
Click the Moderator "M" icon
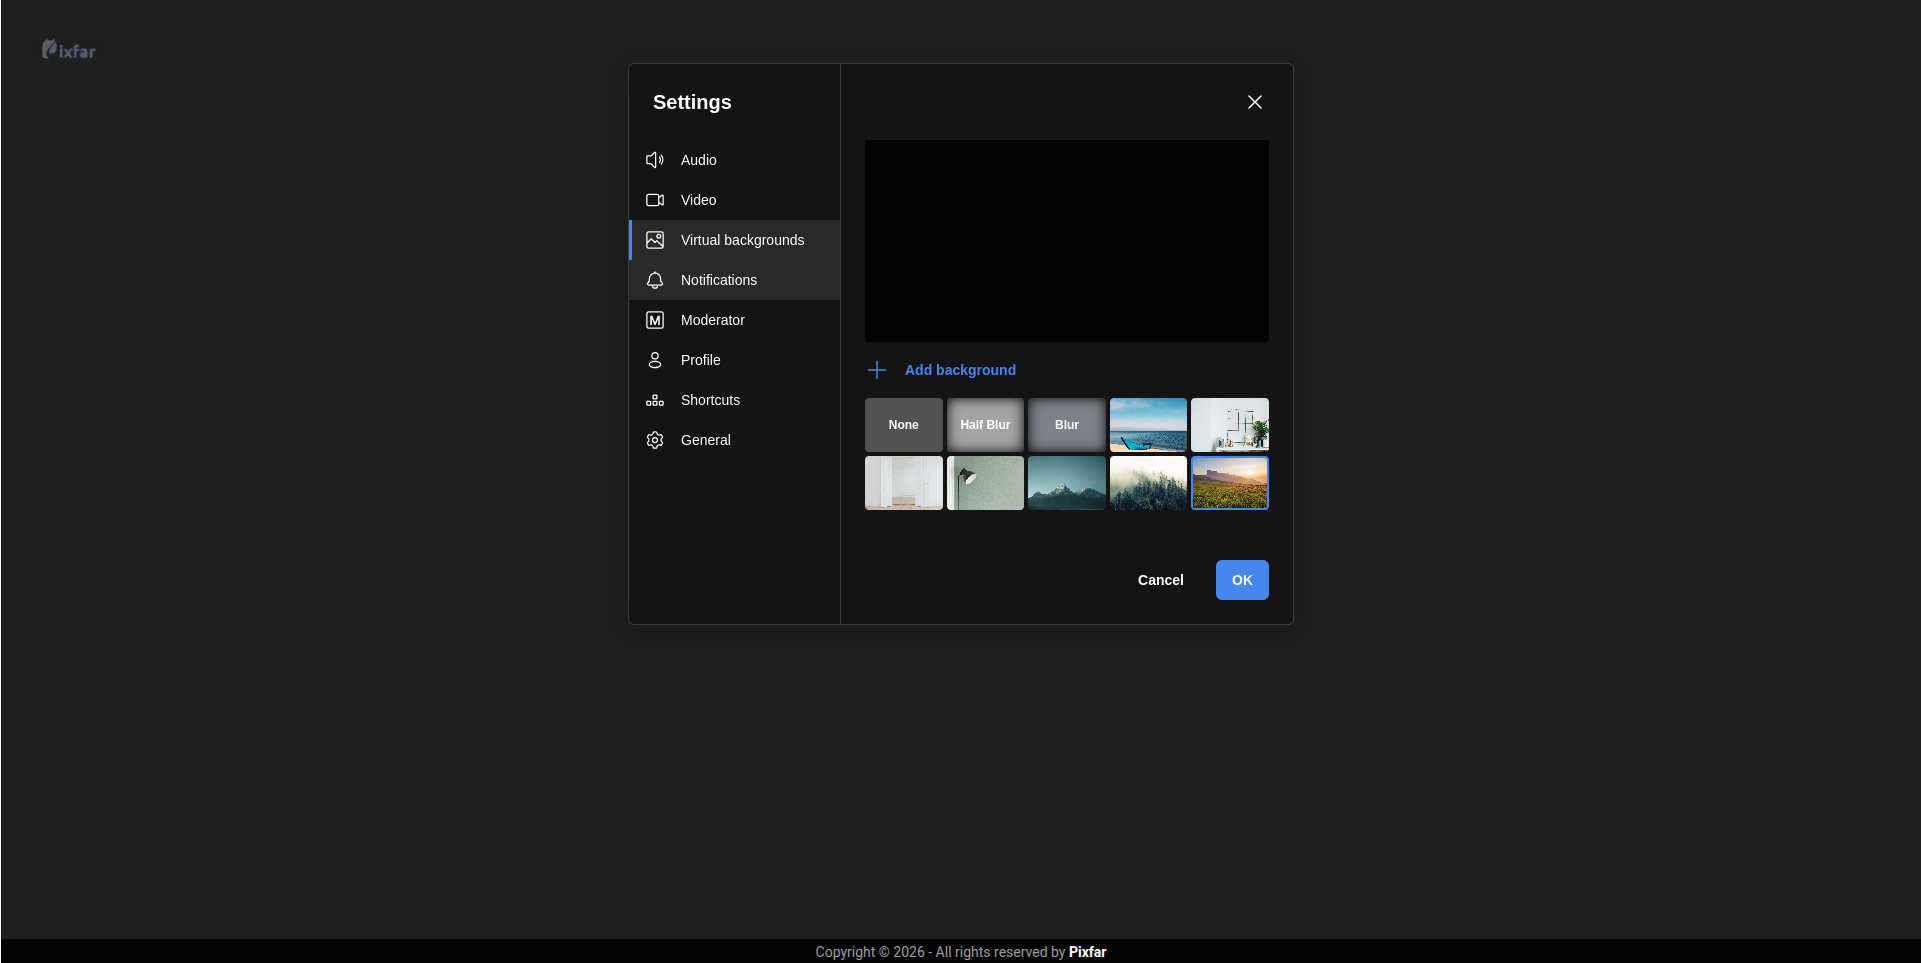(654, 320)
